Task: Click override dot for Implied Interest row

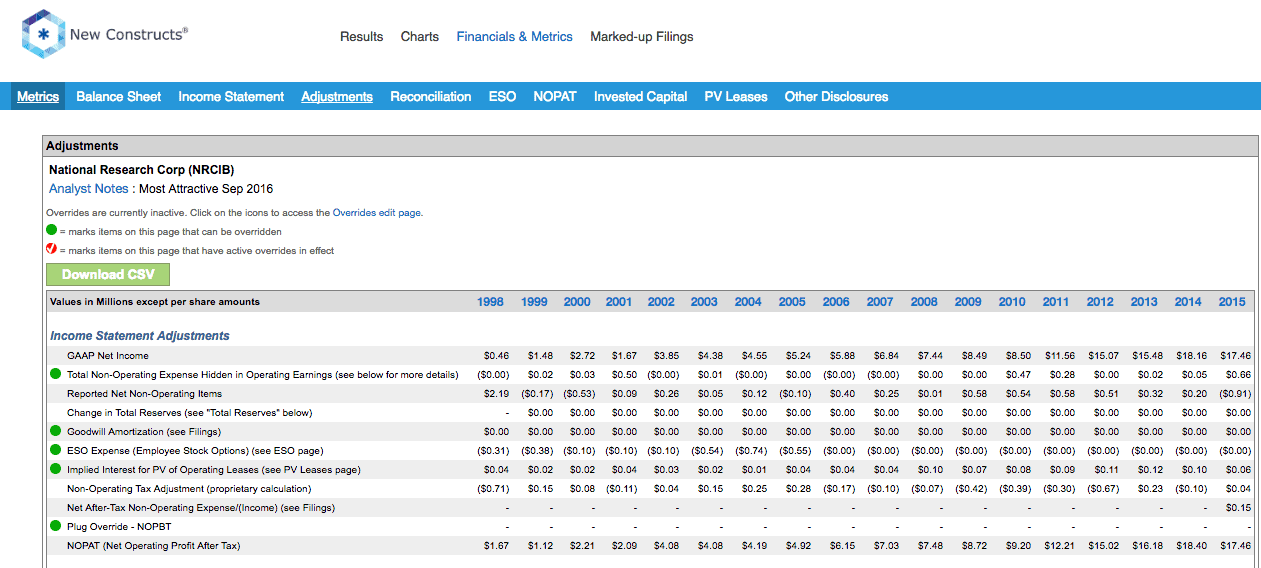Action: [55, 469]
